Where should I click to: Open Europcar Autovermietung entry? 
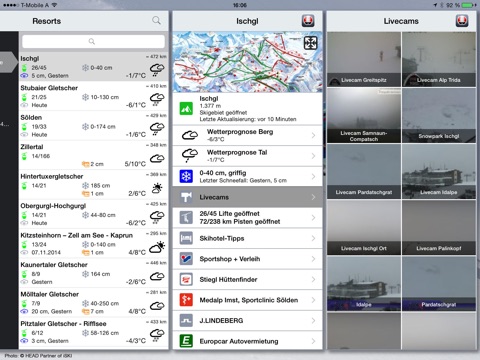tap(247, 341)
